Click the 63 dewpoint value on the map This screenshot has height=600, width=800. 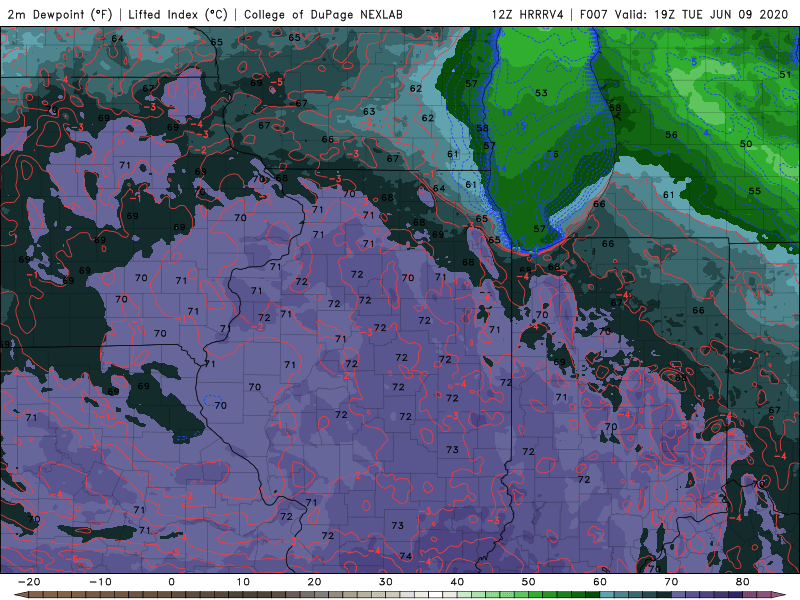coord(369,111)
